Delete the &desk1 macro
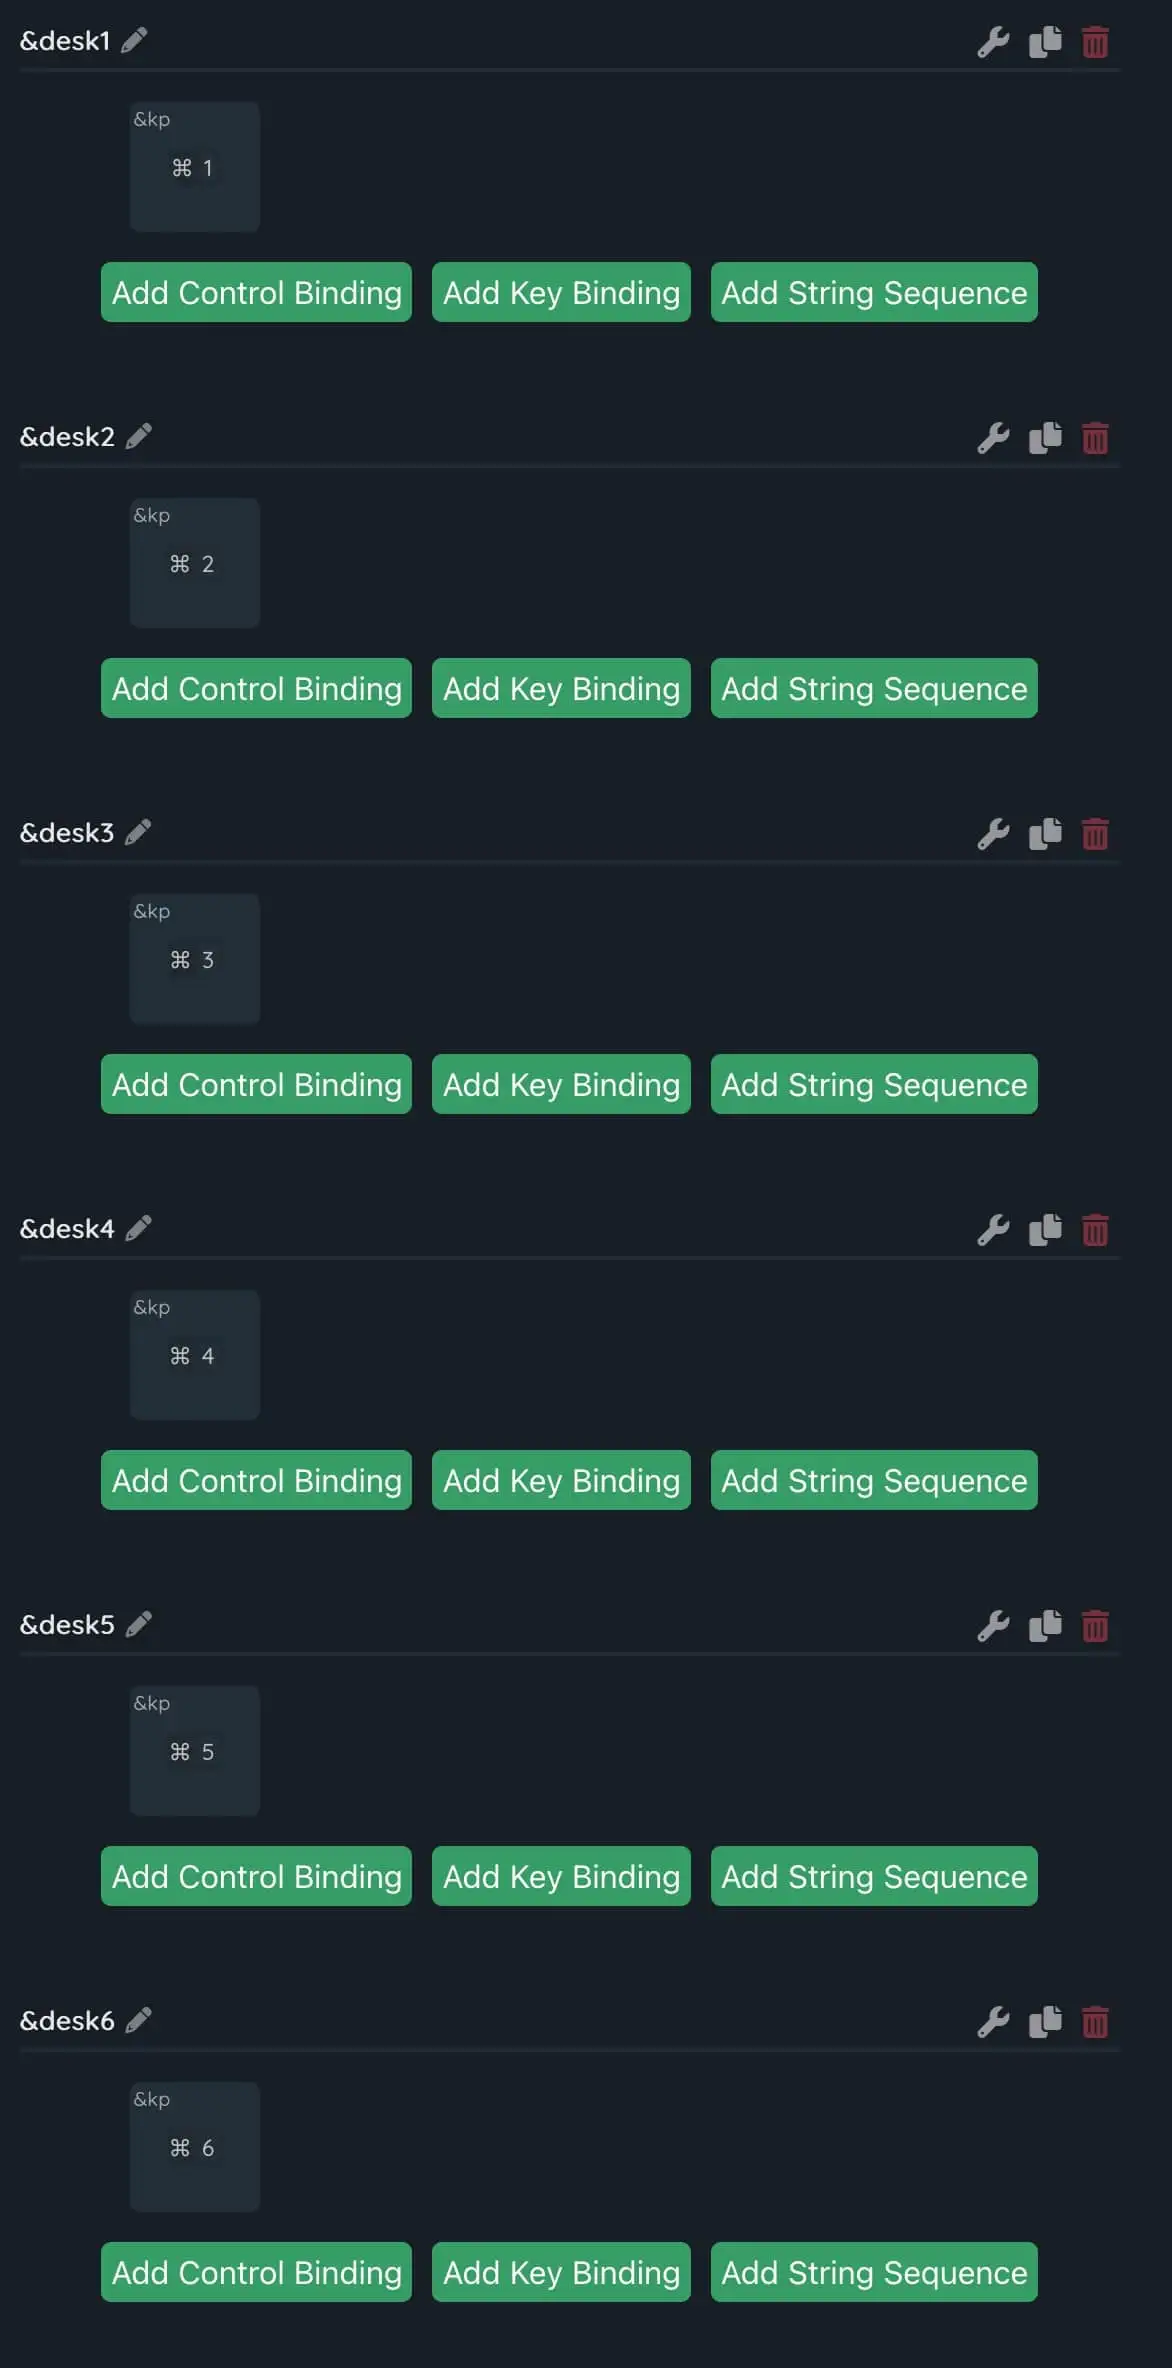The height and width of the screenshot is (2368, 1172). click(1095, 42)
